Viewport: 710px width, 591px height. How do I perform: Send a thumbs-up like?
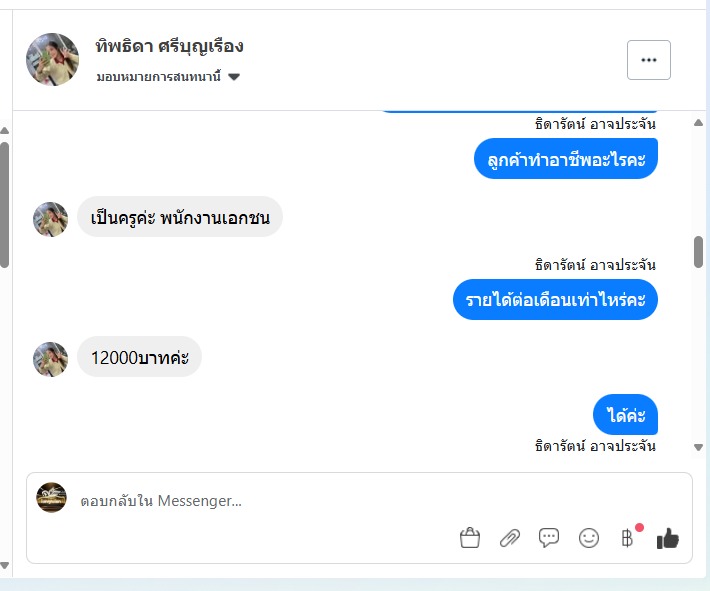click(x=668, y=538)
